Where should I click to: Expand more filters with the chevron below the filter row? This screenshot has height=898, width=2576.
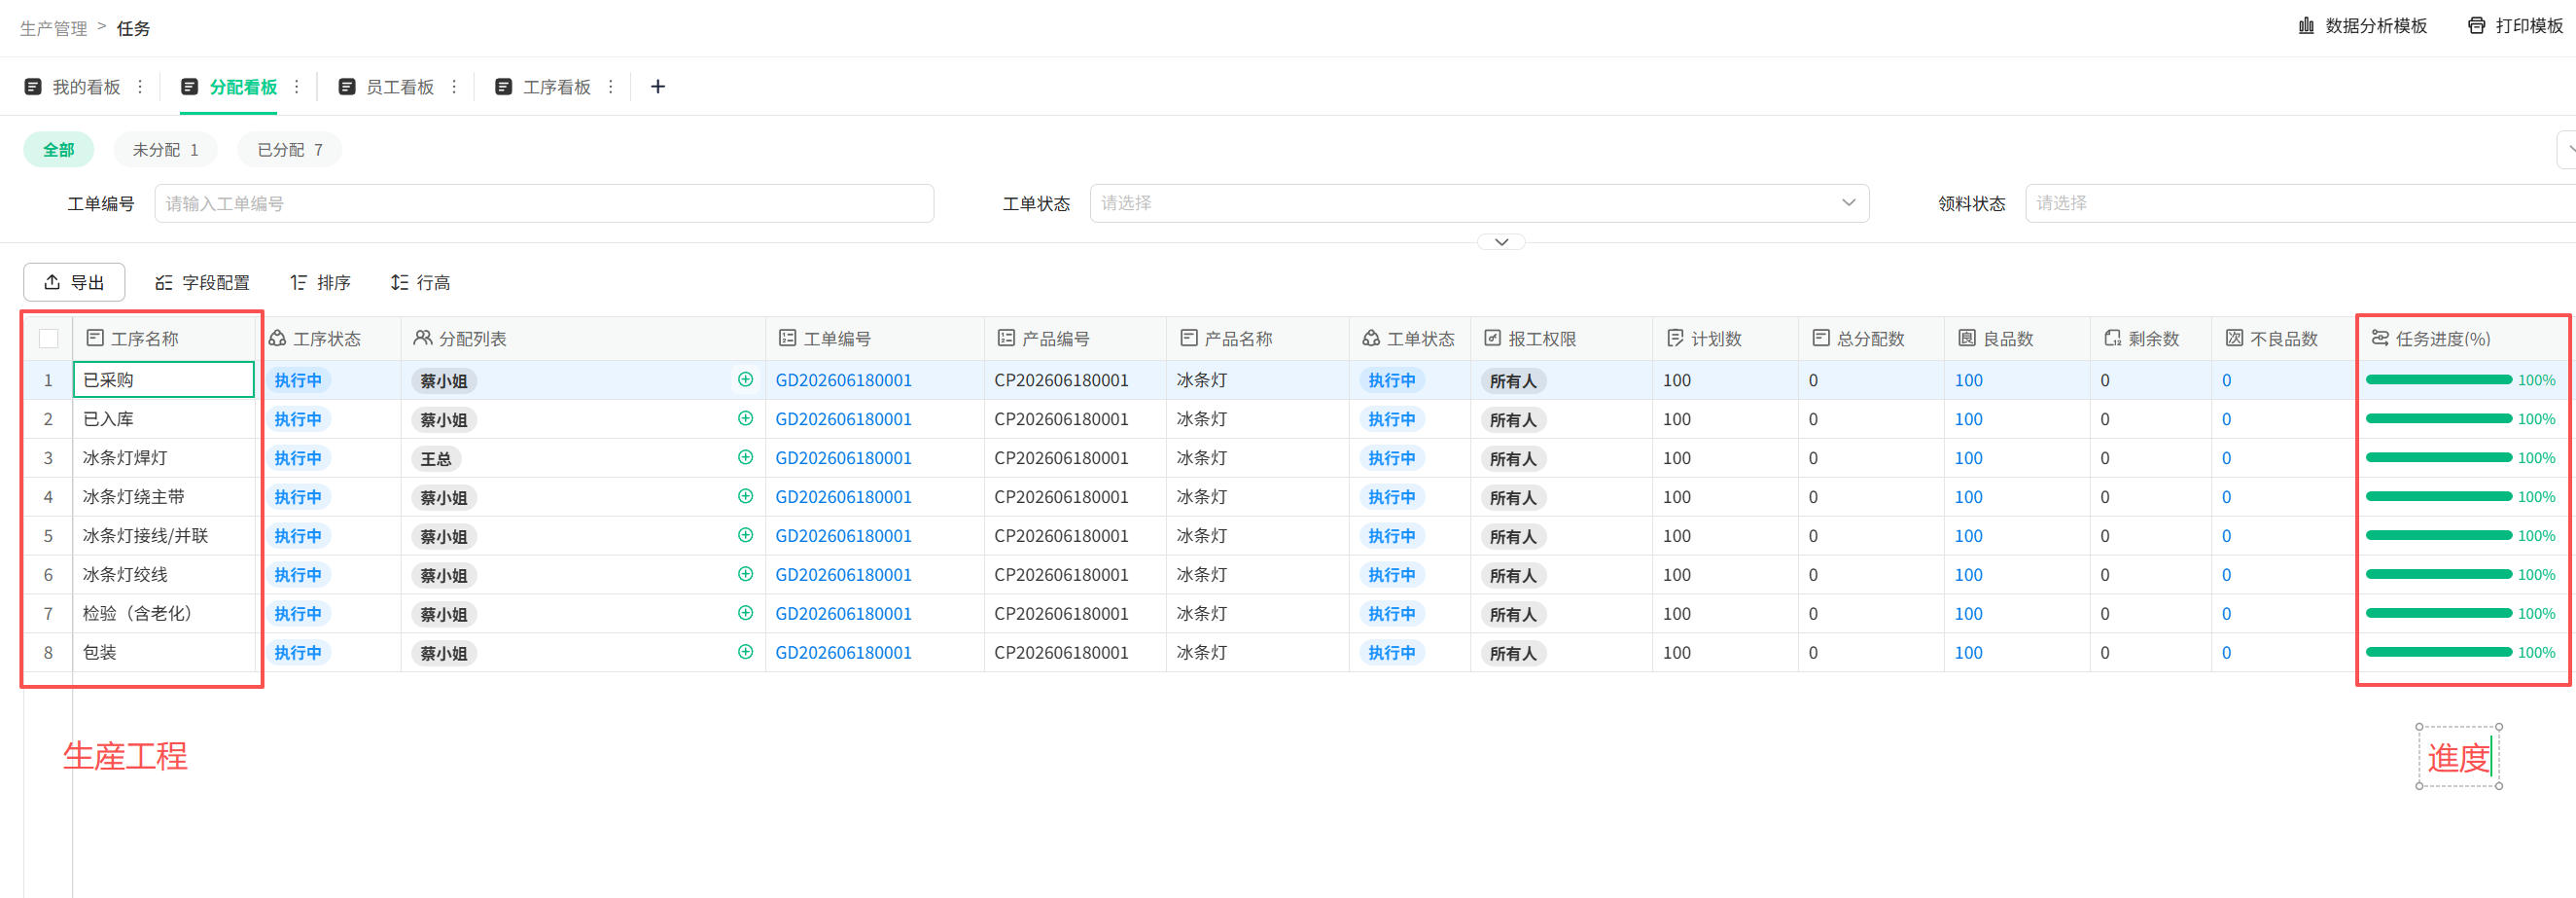coord(1501,242)
